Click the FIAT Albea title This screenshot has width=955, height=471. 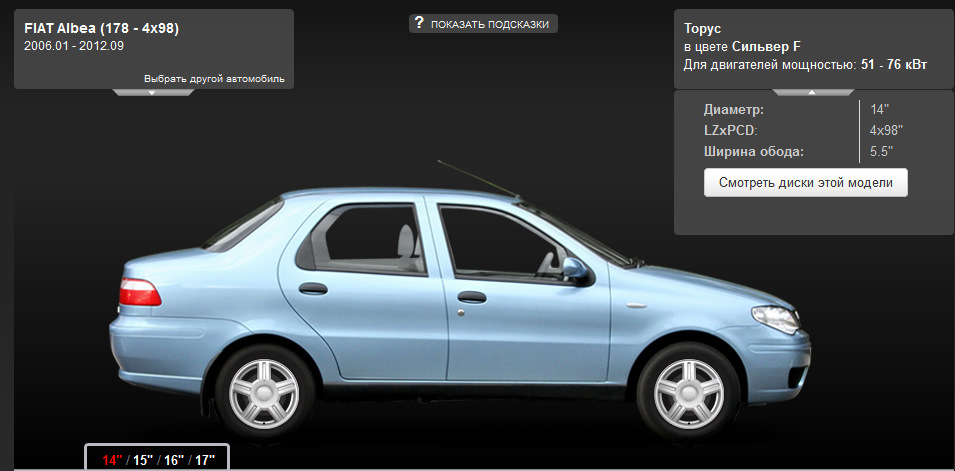pos(101,28)
